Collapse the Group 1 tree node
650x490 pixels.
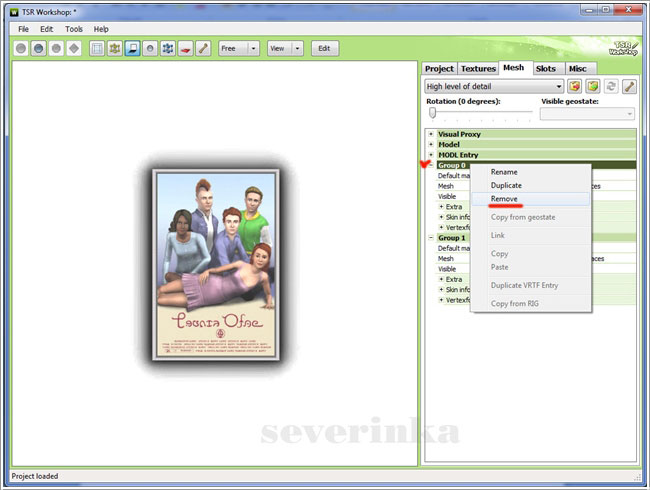(431, 238)
